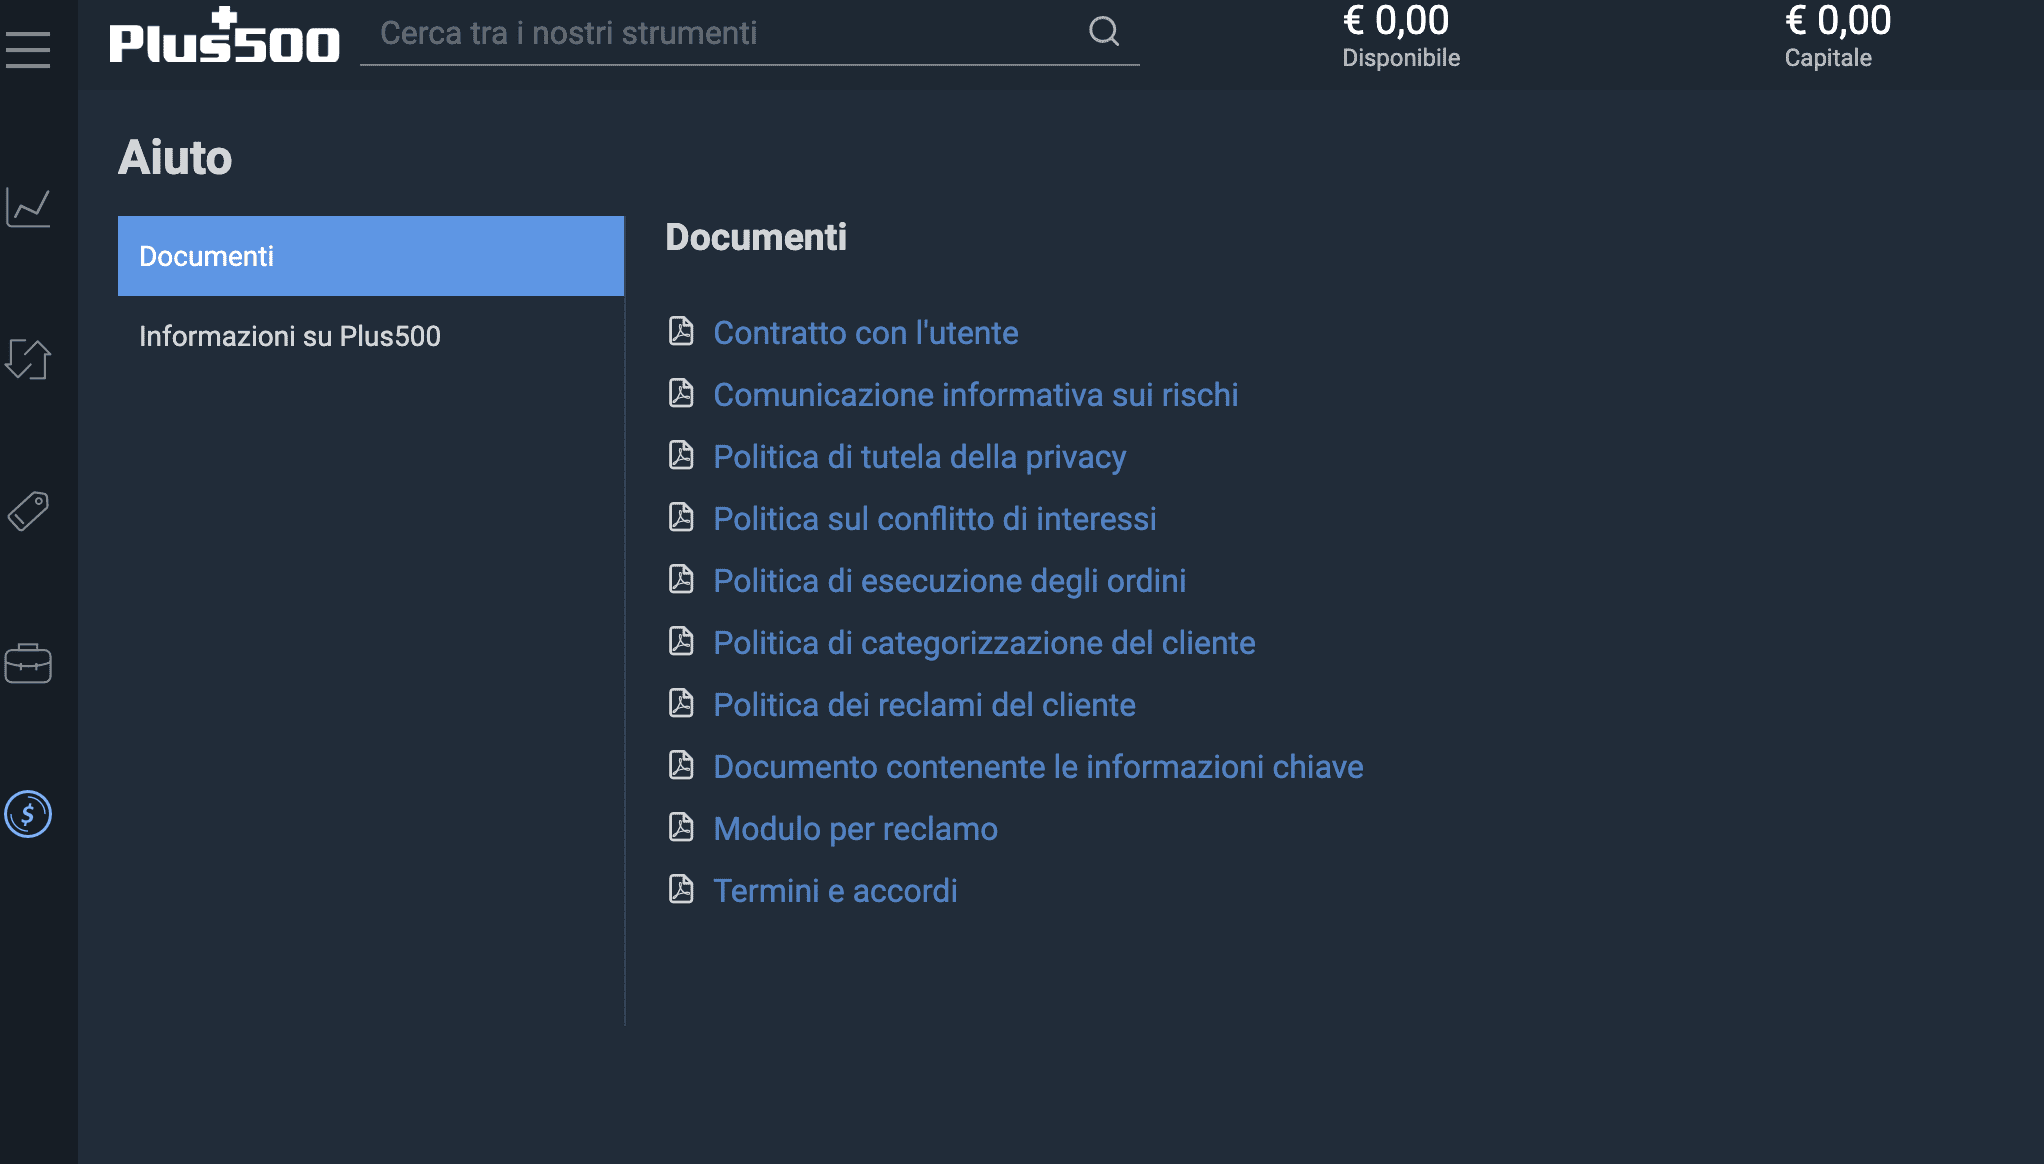This screenshot has height=1164, width=2044.
Task: Open Politica di esecuzione degli ordini
Action: click(x=949, y=581)
